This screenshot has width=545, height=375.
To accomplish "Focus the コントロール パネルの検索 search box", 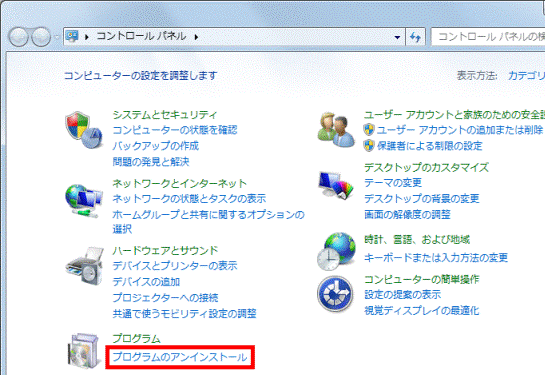I will point(488,36).
